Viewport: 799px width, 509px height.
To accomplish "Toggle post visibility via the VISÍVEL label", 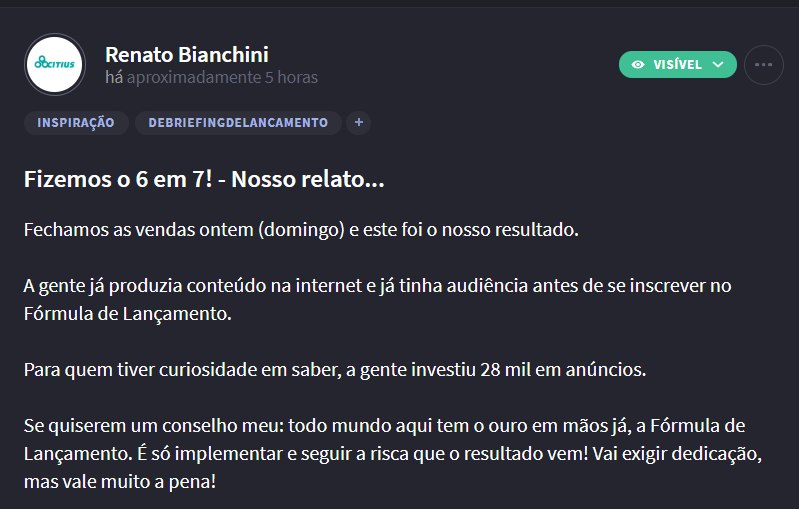I will click(x=677, y=65).
